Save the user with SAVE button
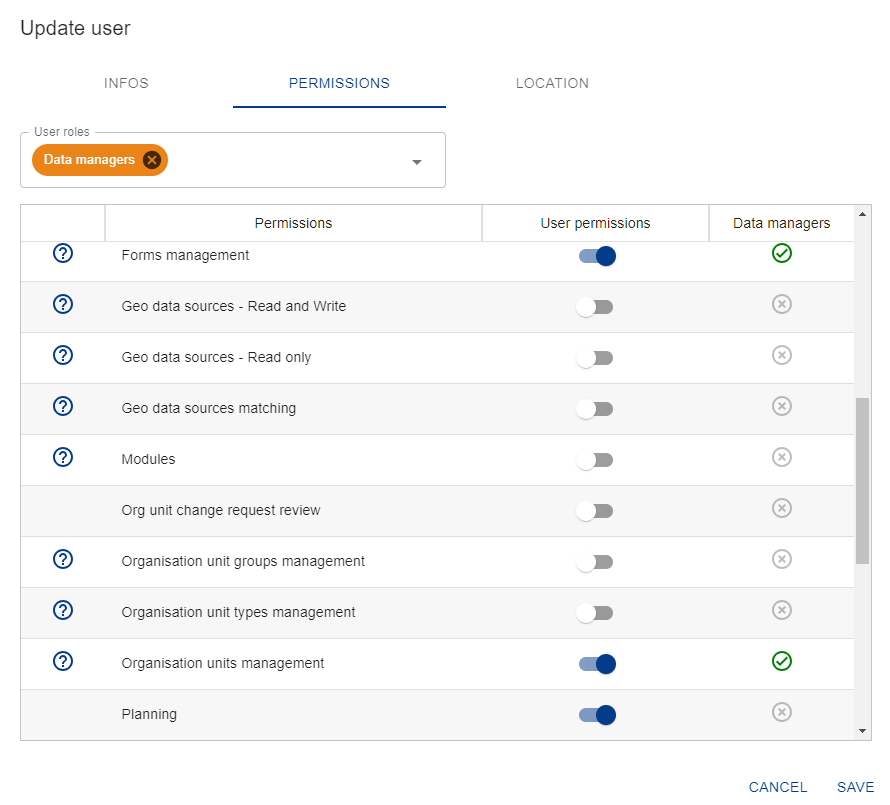The width and height of the screenshot is (890, 805). click(855, 787)
